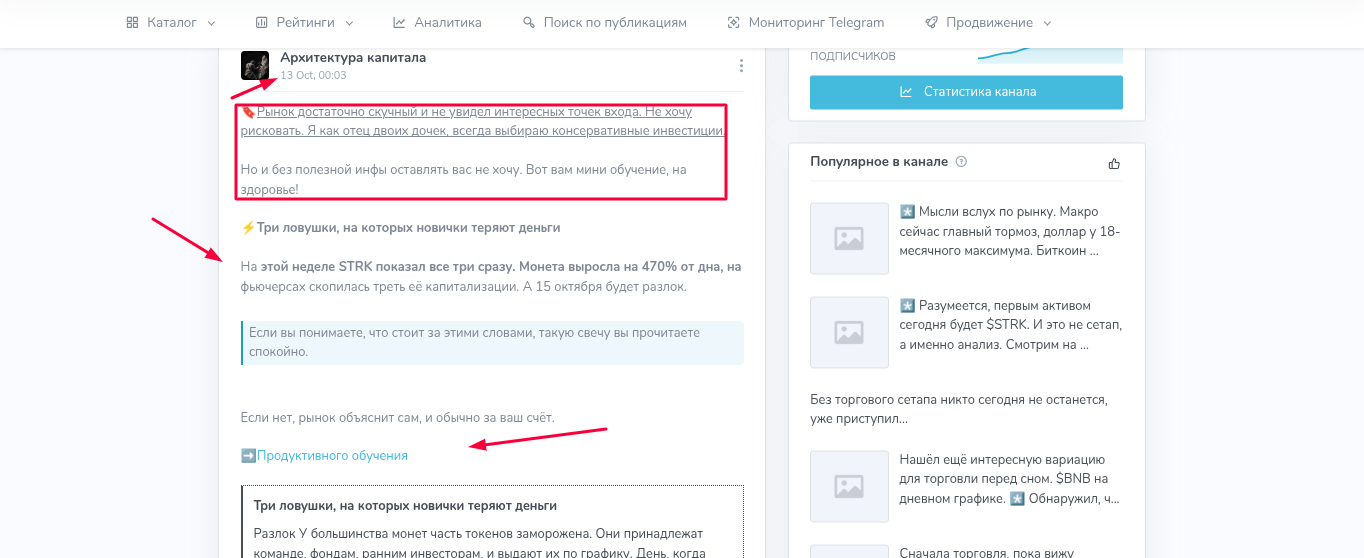The width and height of the screenshot is (1364, 558).
Task: Go to Аналитика section
Action: click(x=437, y=22)
